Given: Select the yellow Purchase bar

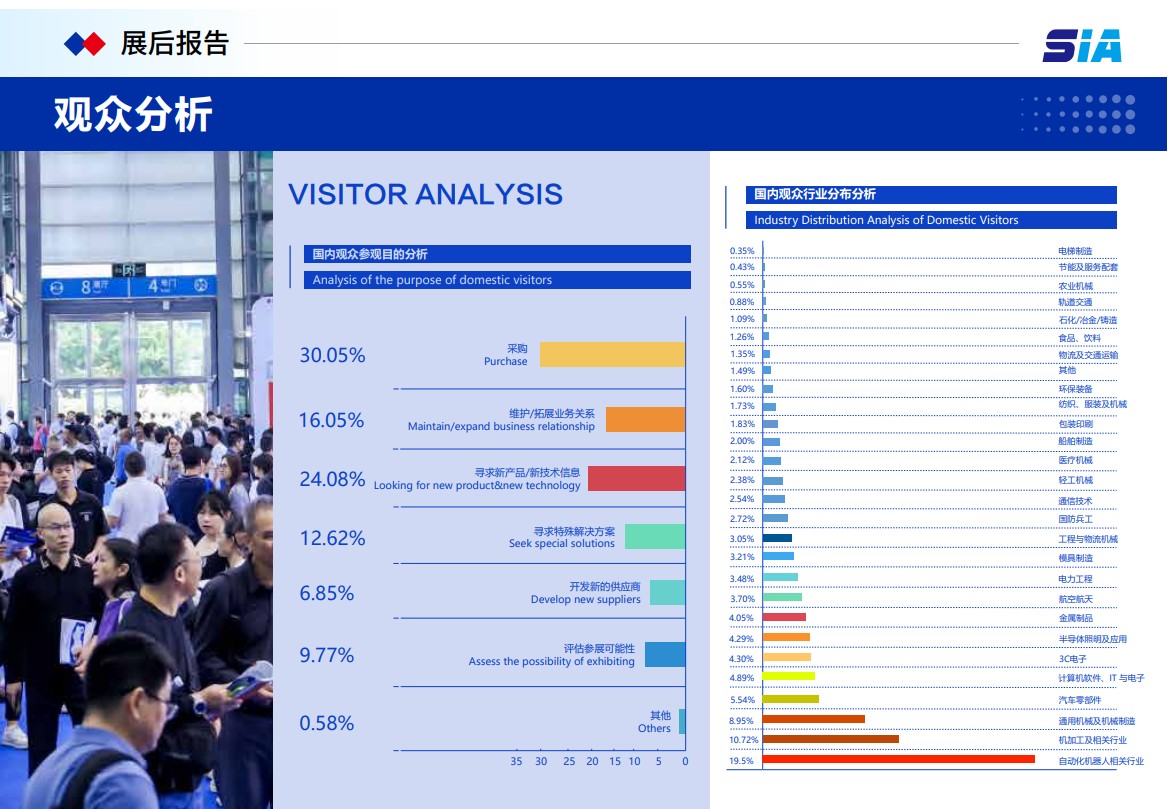Looking at the screenshot, I should (x=612, y=354).
